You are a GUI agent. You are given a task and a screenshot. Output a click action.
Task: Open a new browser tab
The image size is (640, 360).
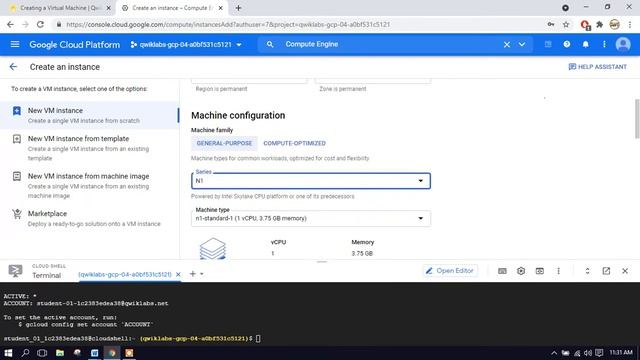point(238,8)
